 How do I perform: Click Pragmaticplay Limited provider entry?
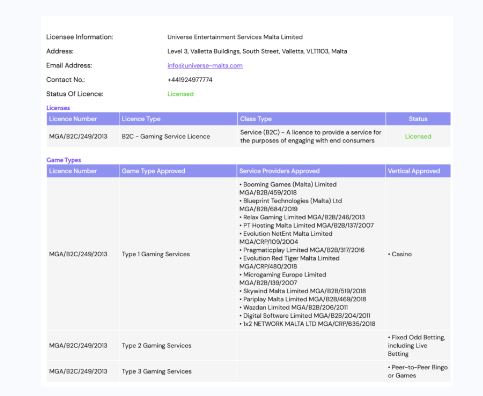[302, 250]
